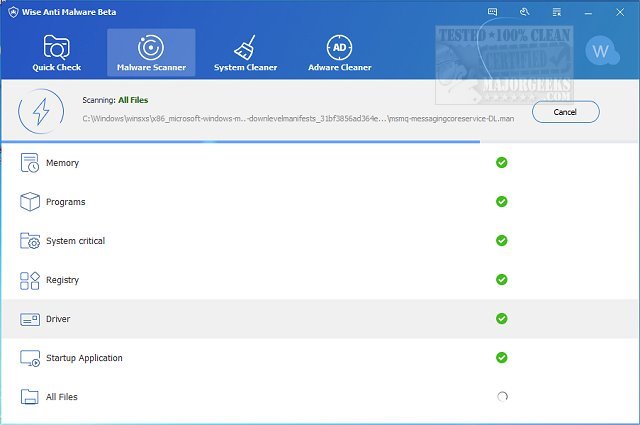Click the Driver card icon
Screen dimensions: 640x425
tap(30, 319)
